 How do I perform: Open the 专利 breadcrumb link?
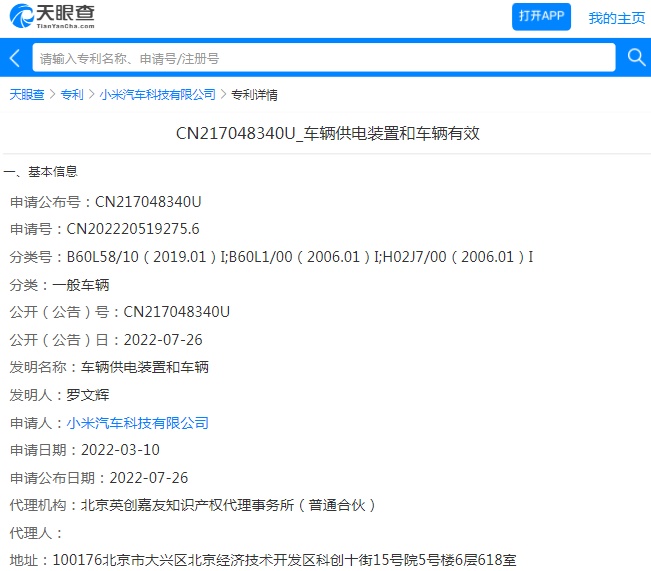(72, 94)
